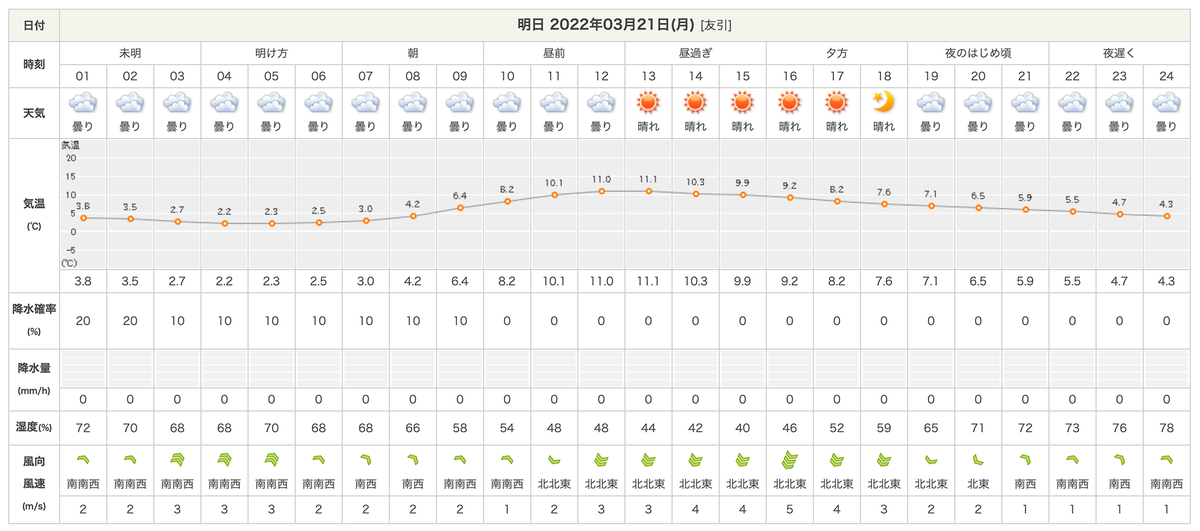This screenshot has height=531, width=1200.
Task: Click the cloudy weather icon for hour 19
Action: pos(931,102)
